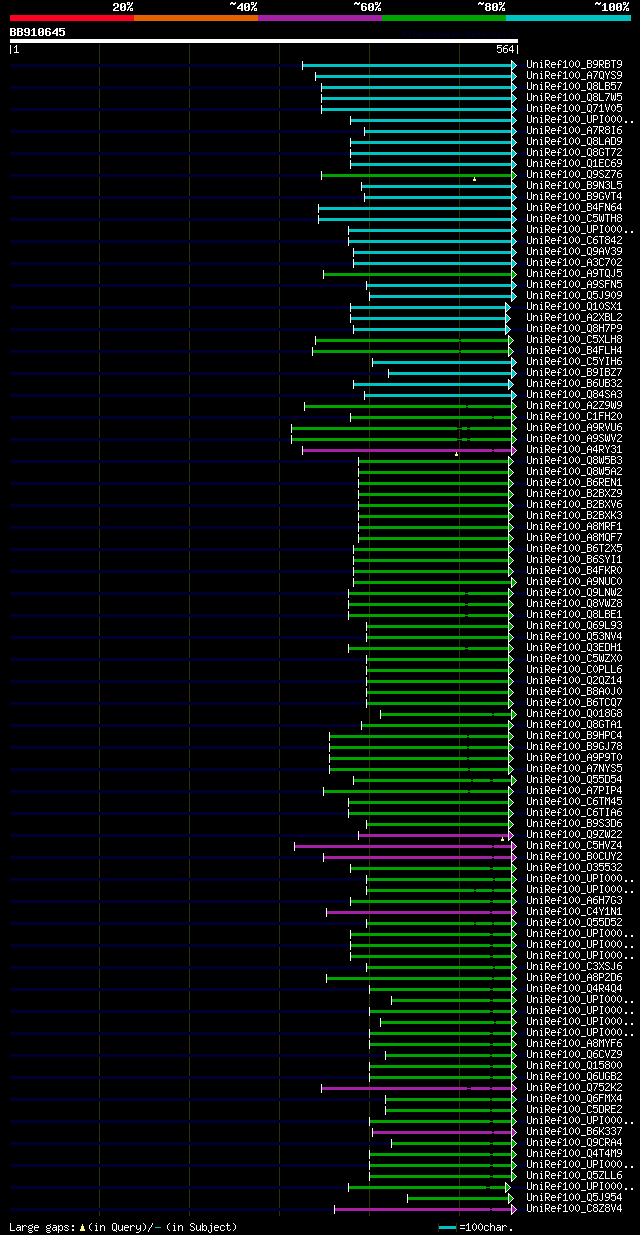
Task: Select hit UniRef100_Q84SA3
Action: (x=574, y=395)
